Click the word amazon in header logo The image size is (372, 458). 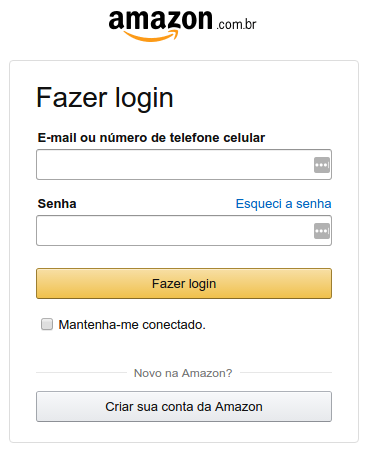pos(160,21)
